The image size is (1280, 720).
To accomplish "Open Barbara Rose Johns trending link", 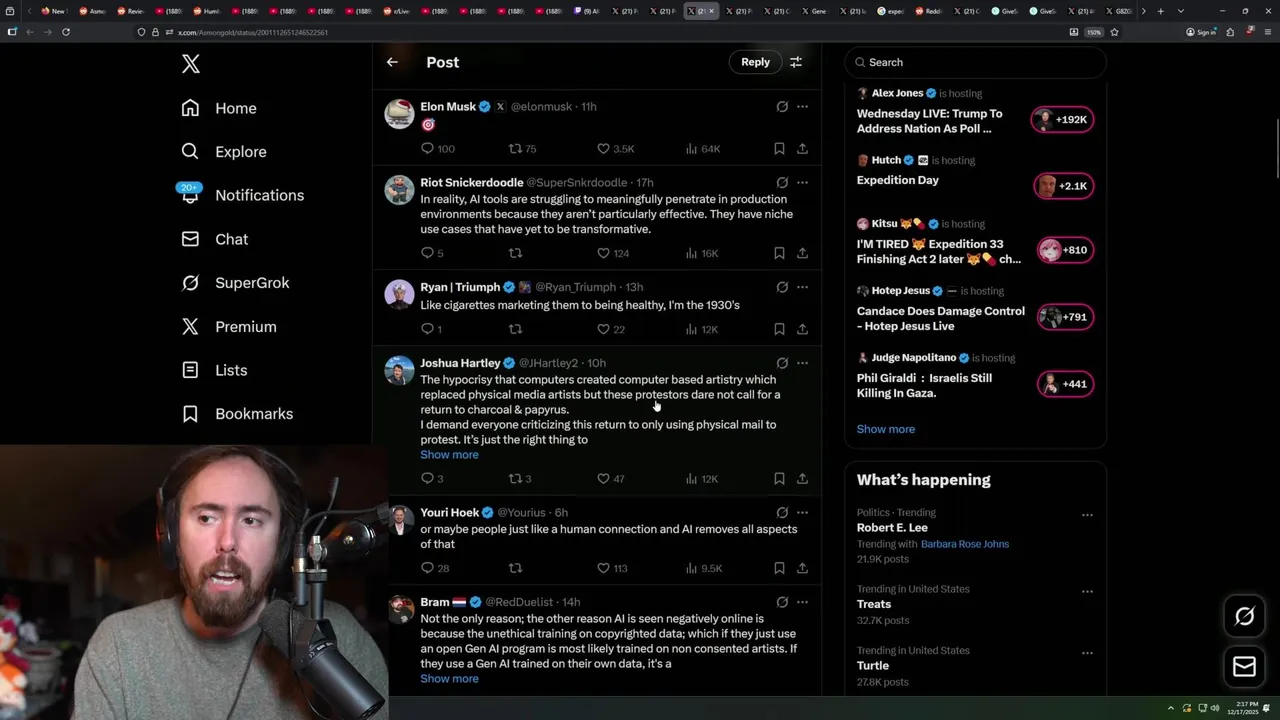I will pos(964,544).
